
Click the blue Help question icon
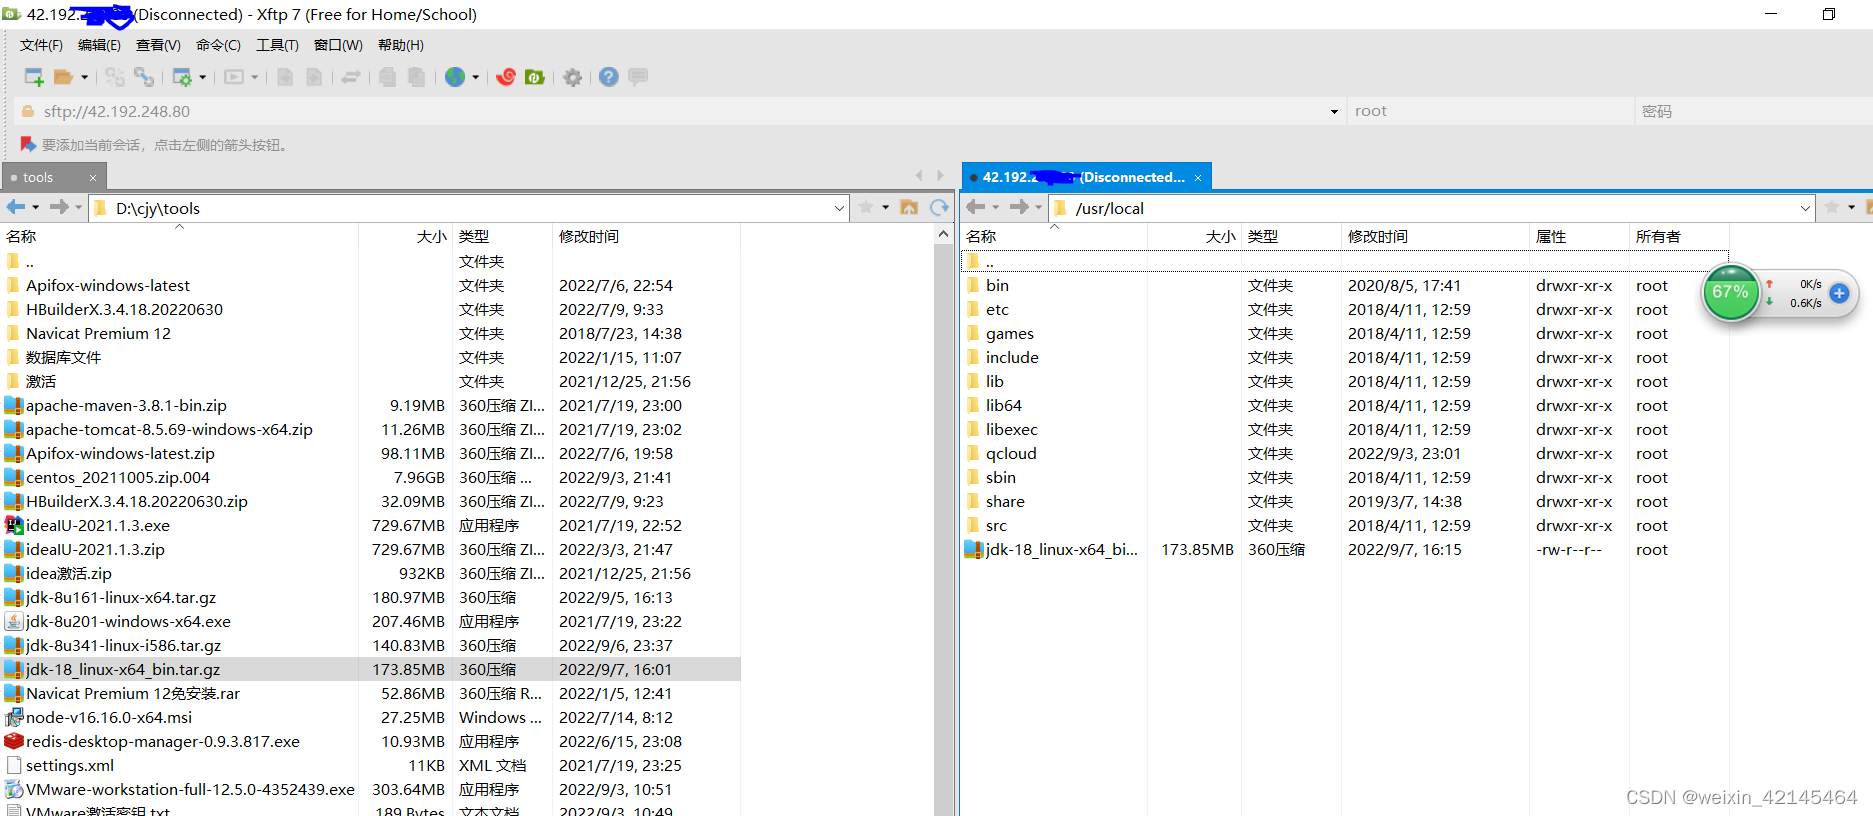coord(609,77)
